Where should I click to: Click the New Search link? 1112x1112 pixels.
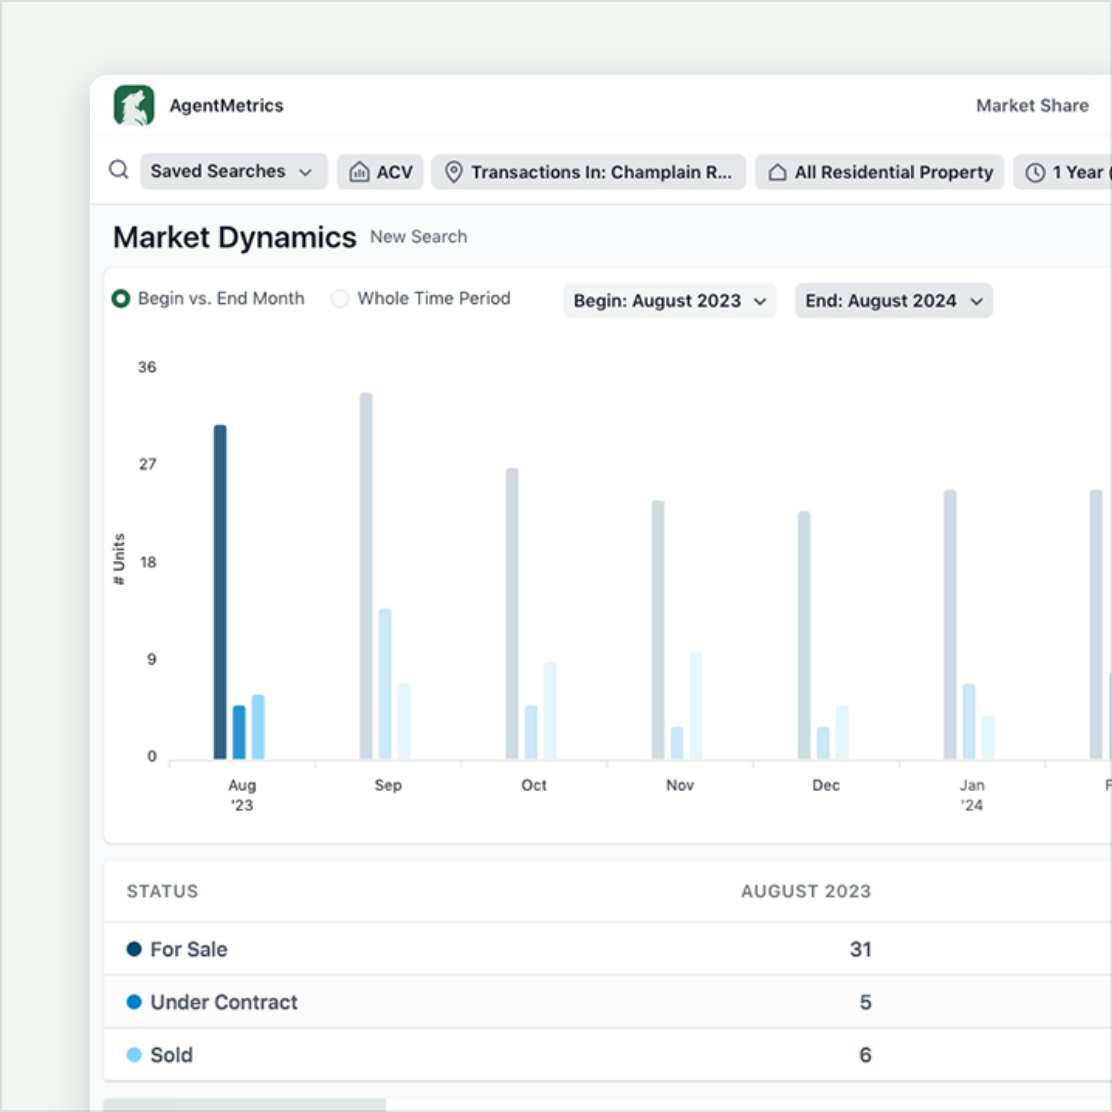coord(418,237)
